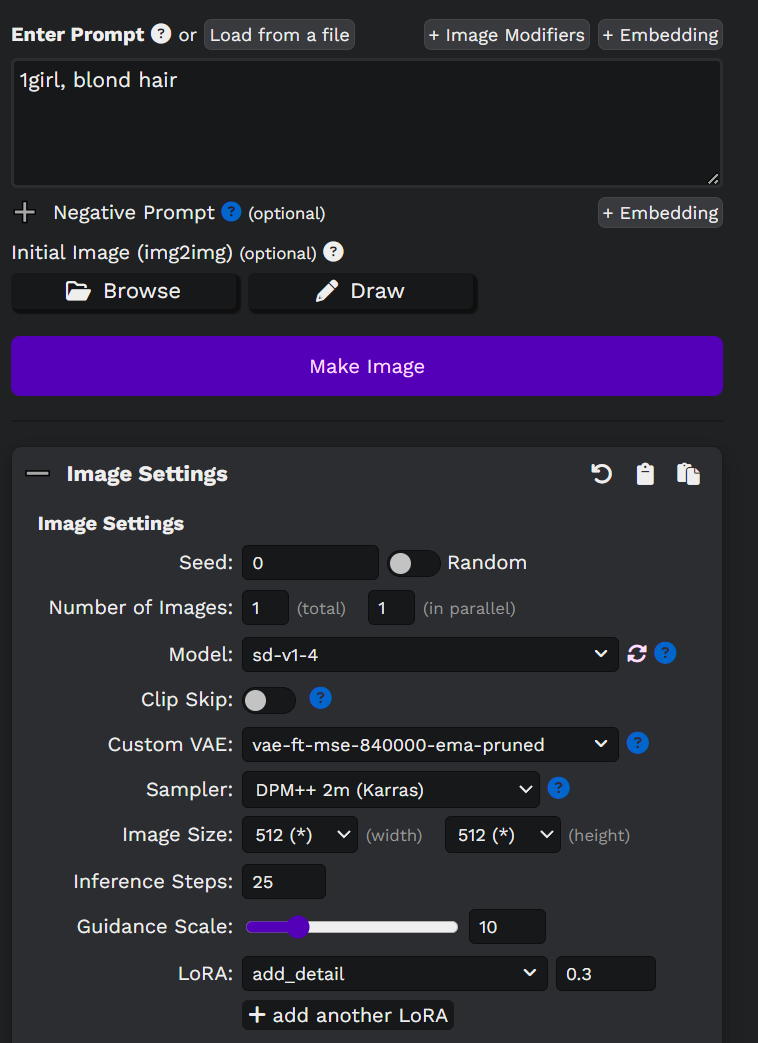Open the Custom VAE dropdown
This screenshot has width=758, height=1043.
(x=430, y=744)
